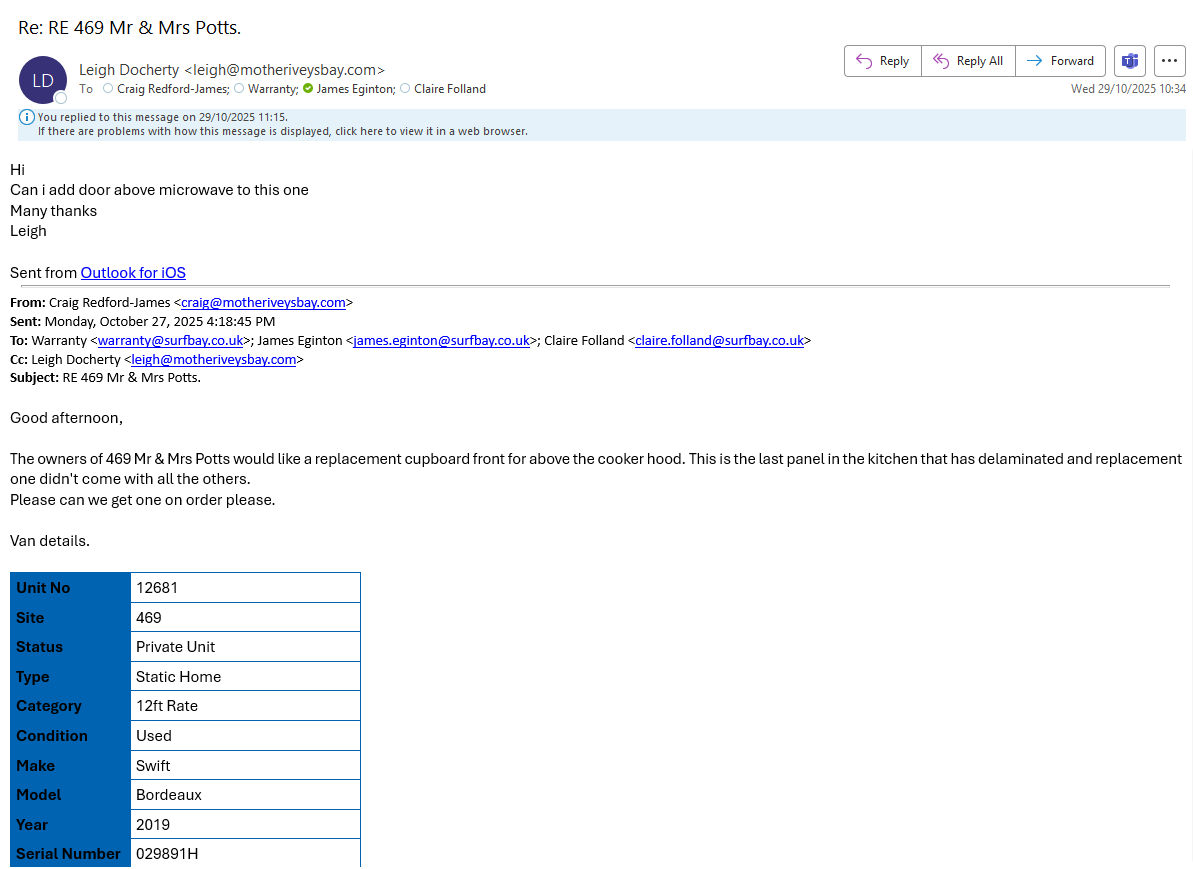
Task: Click the 'Many thanks' line
Action: [53, 211]
